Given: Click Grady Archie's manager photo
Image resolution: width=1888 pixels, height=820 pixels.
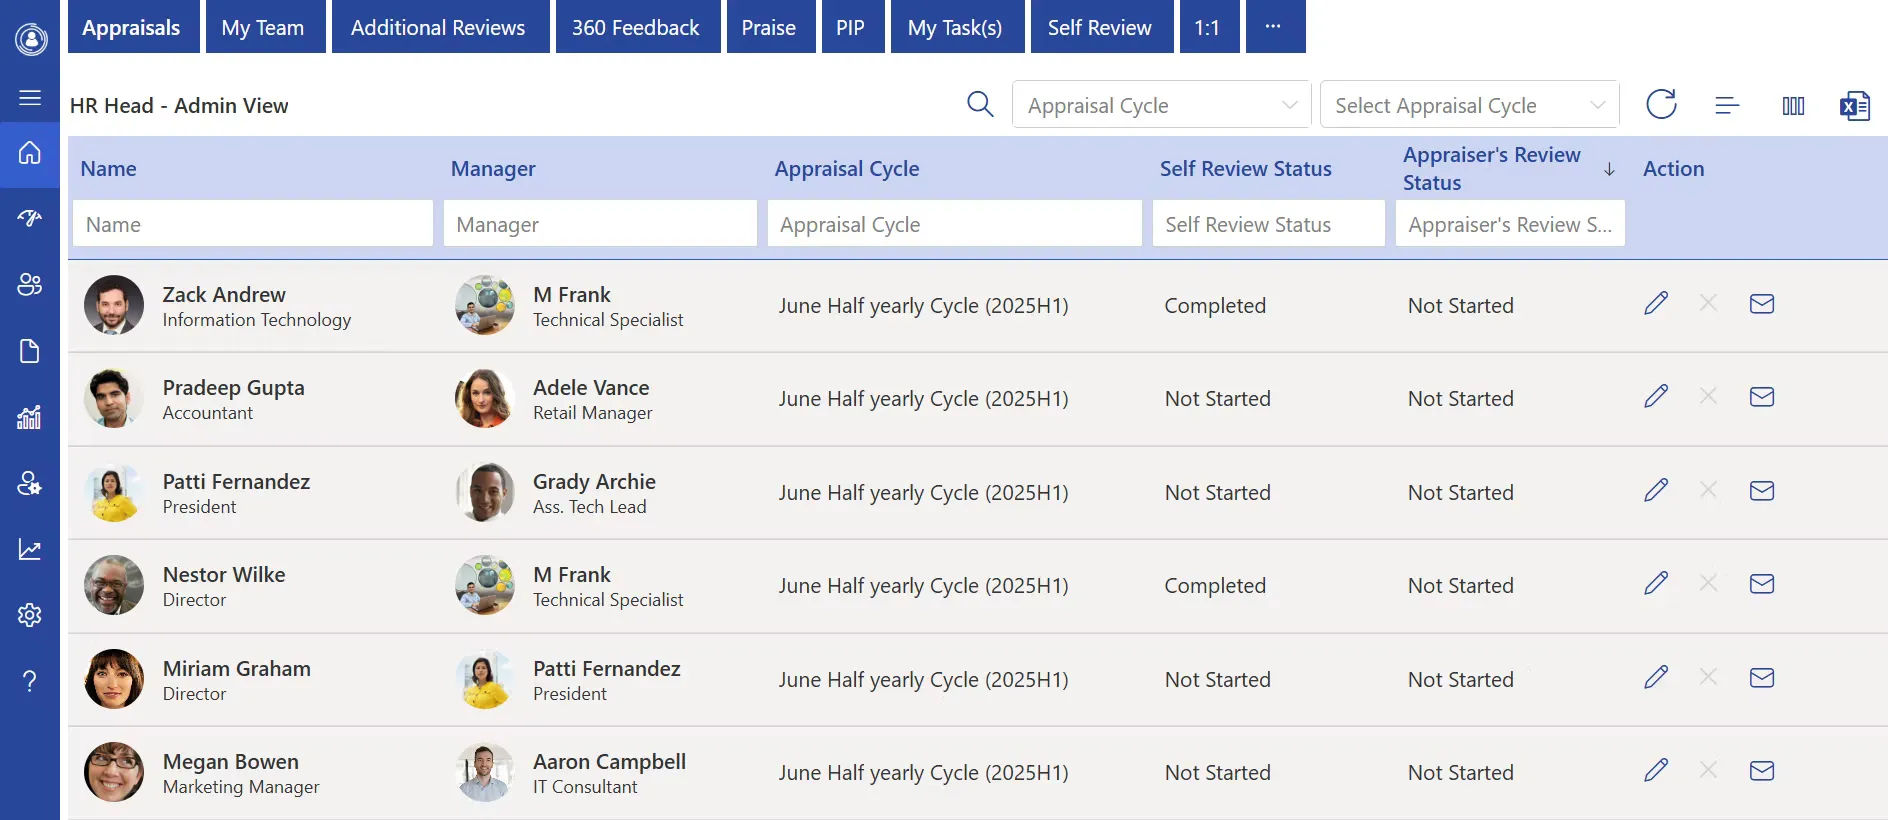Looking at the screenshot, I should coord(485,492).
